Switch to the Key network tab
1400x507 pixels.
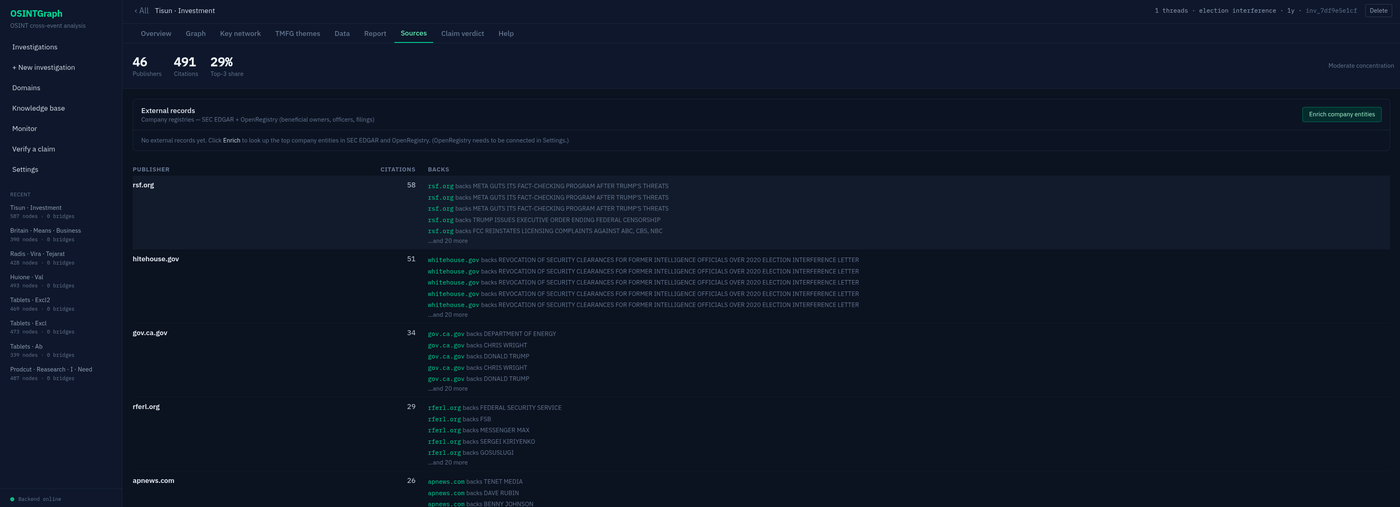click(x=240, y=33)
